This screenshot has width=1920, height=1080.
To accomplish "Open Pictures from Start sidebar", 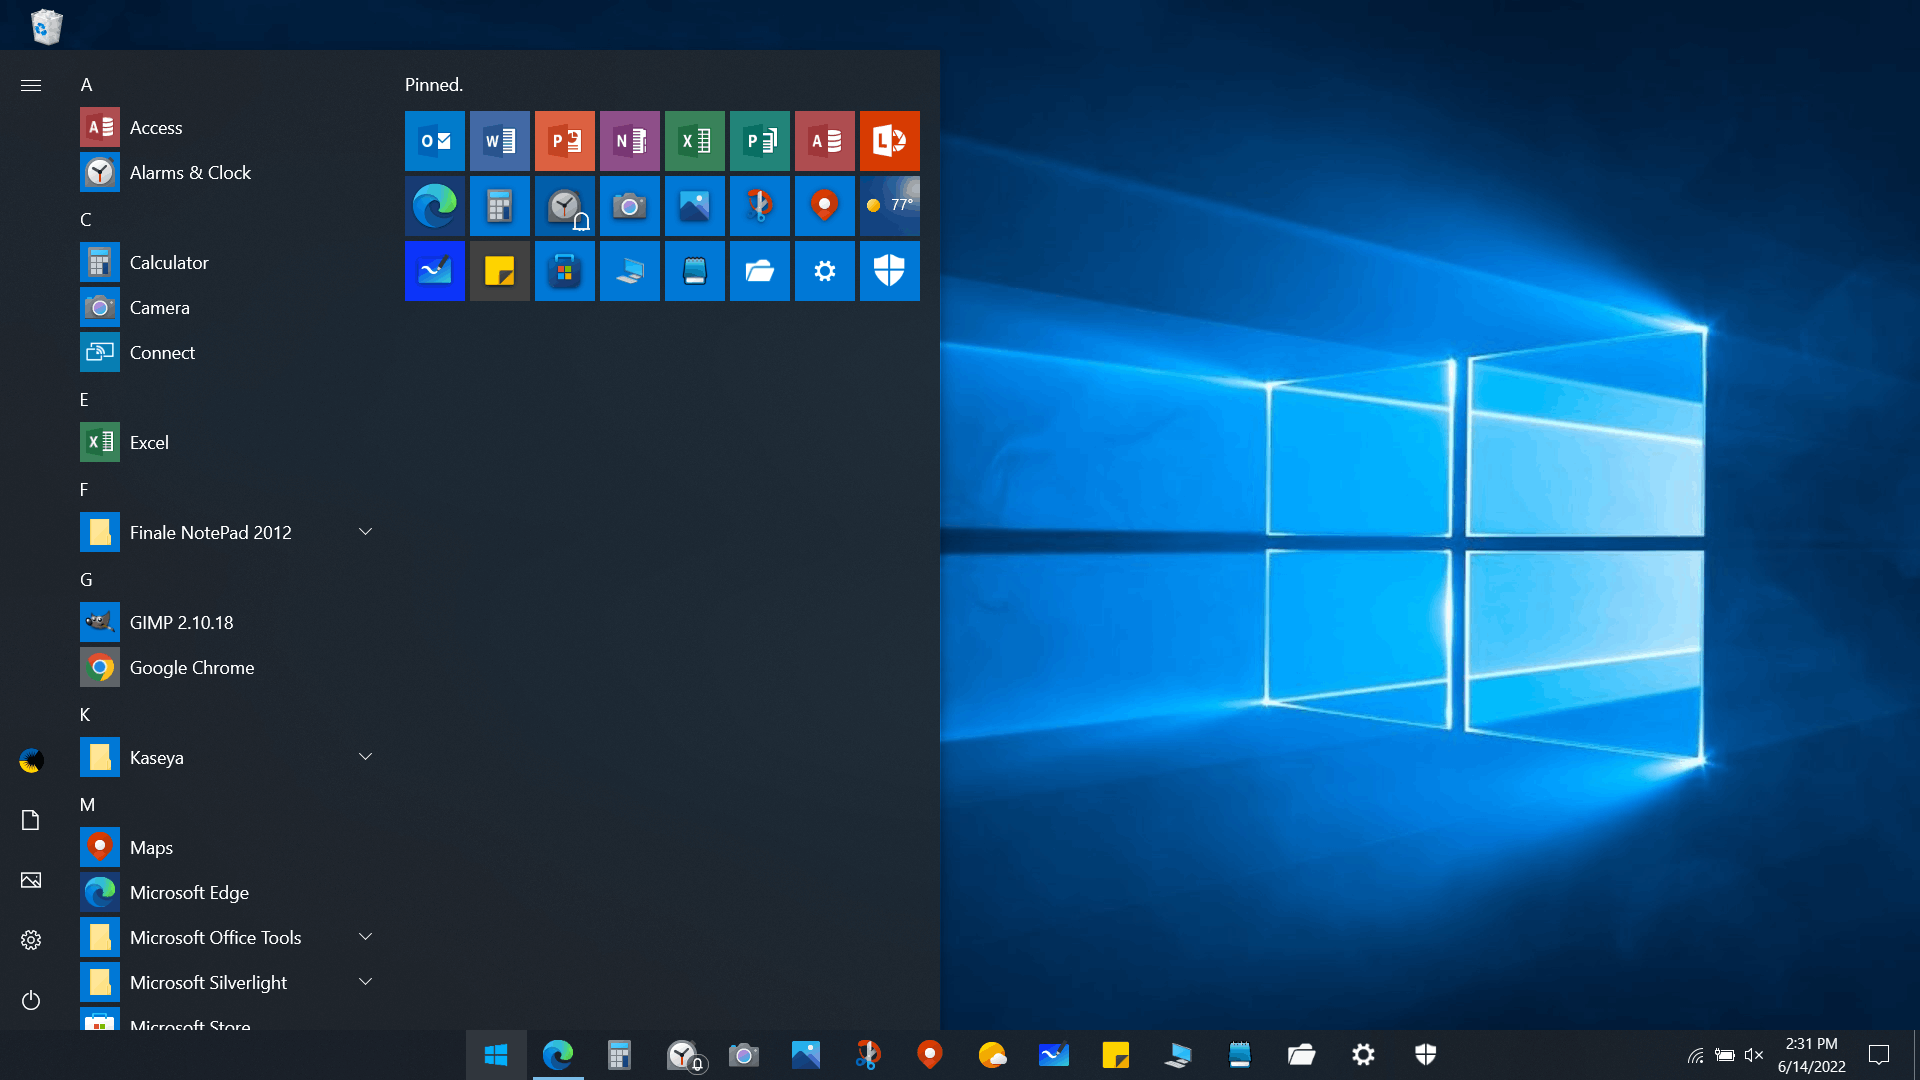I will 31,881.
